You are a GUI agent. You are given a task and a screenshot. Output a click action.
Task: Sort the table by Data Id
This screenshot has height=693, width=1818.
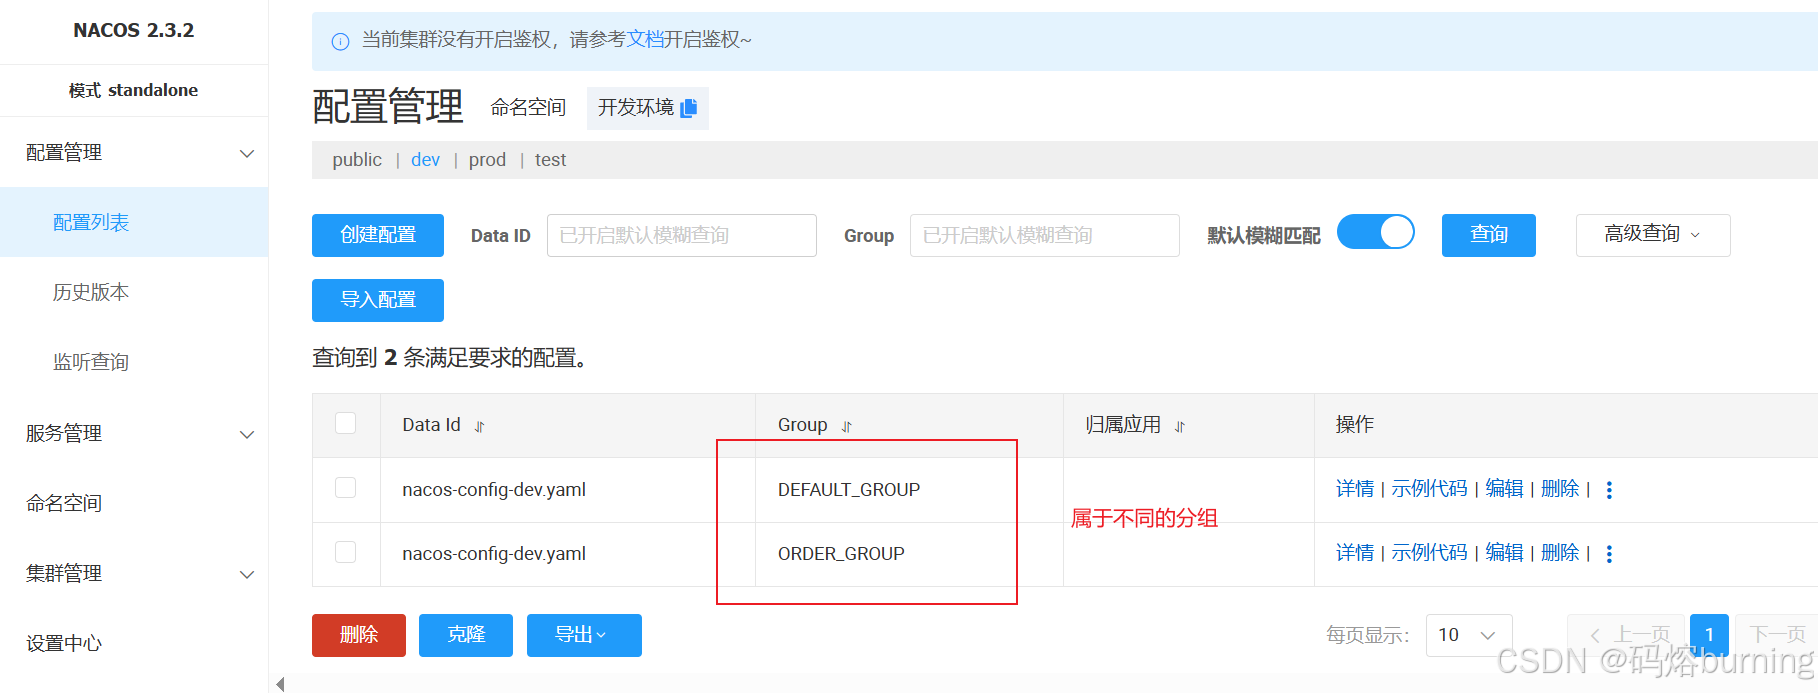click(x=479, y=426)
